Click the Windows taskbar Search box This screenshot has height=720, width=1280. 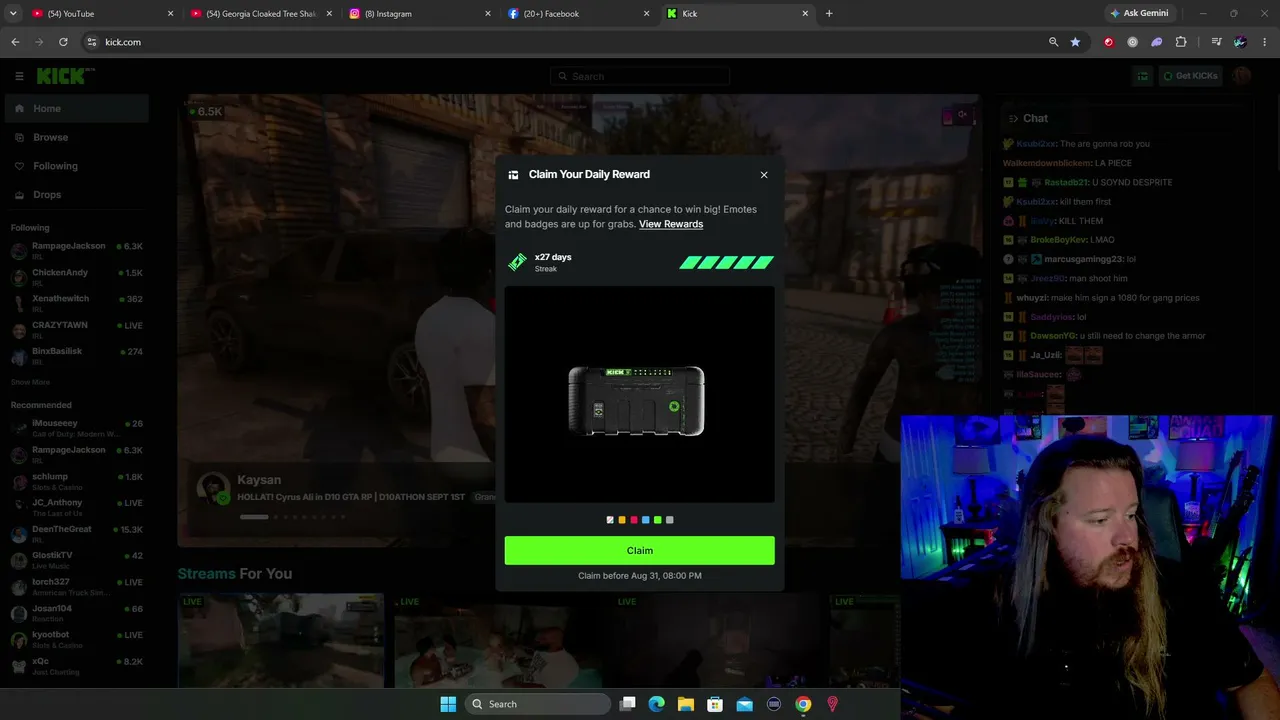coord(539,704)
